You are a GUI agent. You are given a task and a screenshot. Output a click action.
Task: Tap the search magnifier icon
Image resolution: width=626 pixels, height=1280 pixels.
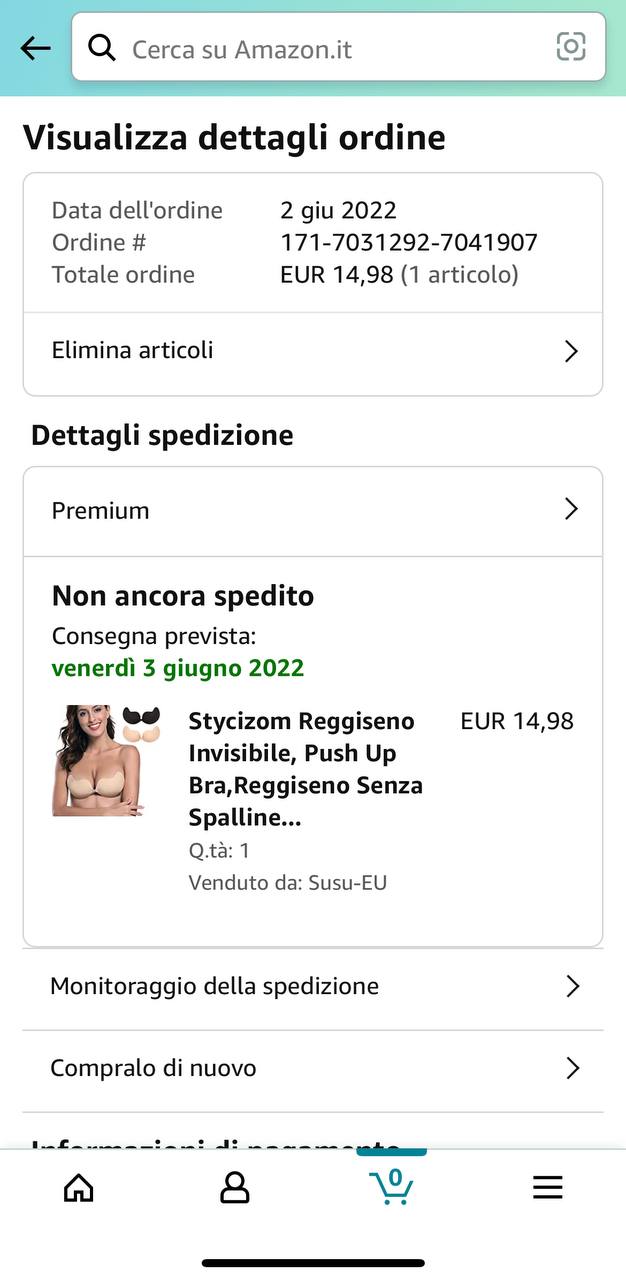[x=102, y=46]
